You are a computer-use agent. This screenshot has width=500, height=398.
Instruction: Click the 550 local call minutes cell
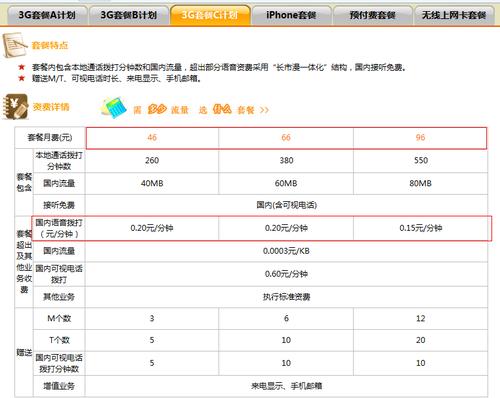(x=421, y=161)
